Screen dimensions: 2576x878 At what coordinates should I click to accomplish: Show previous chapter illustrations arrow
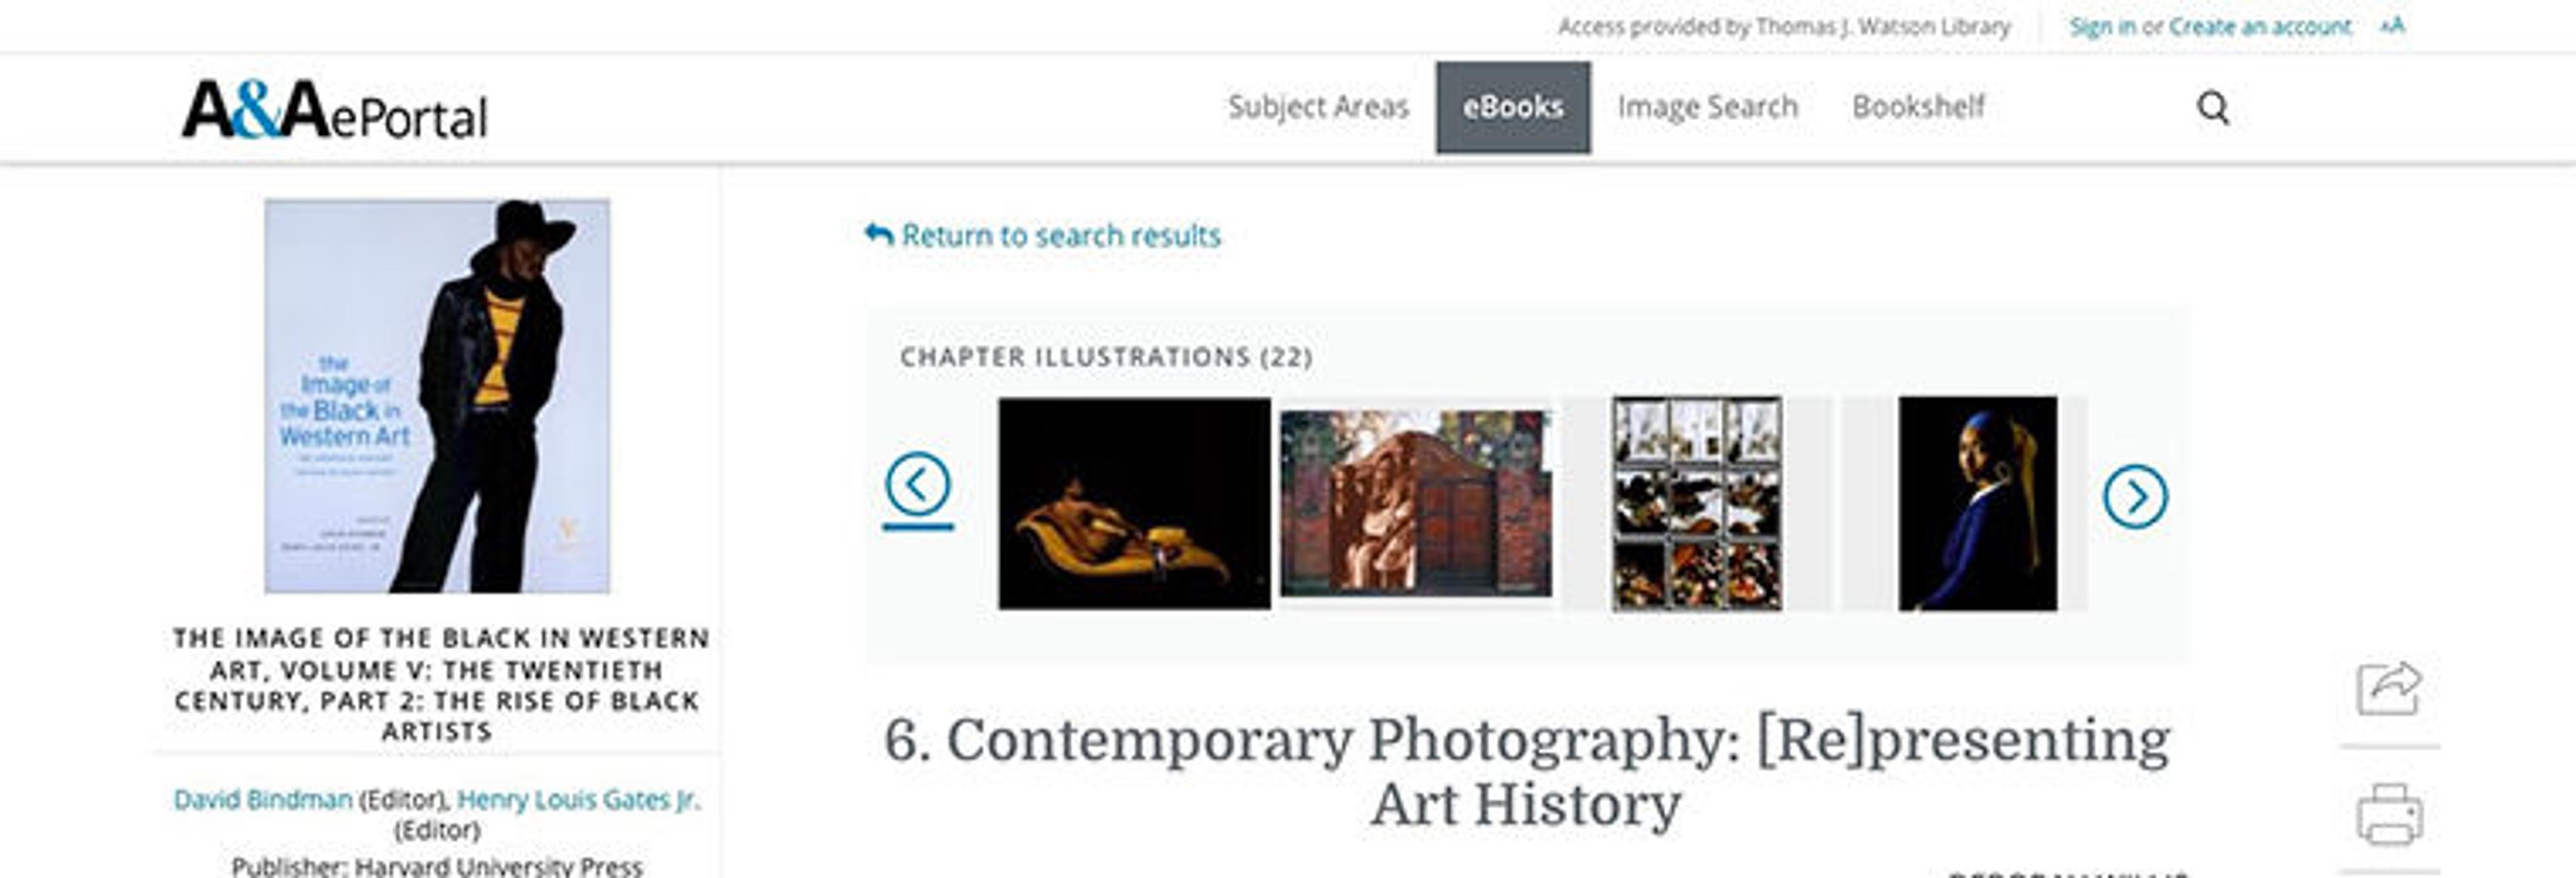917,484
